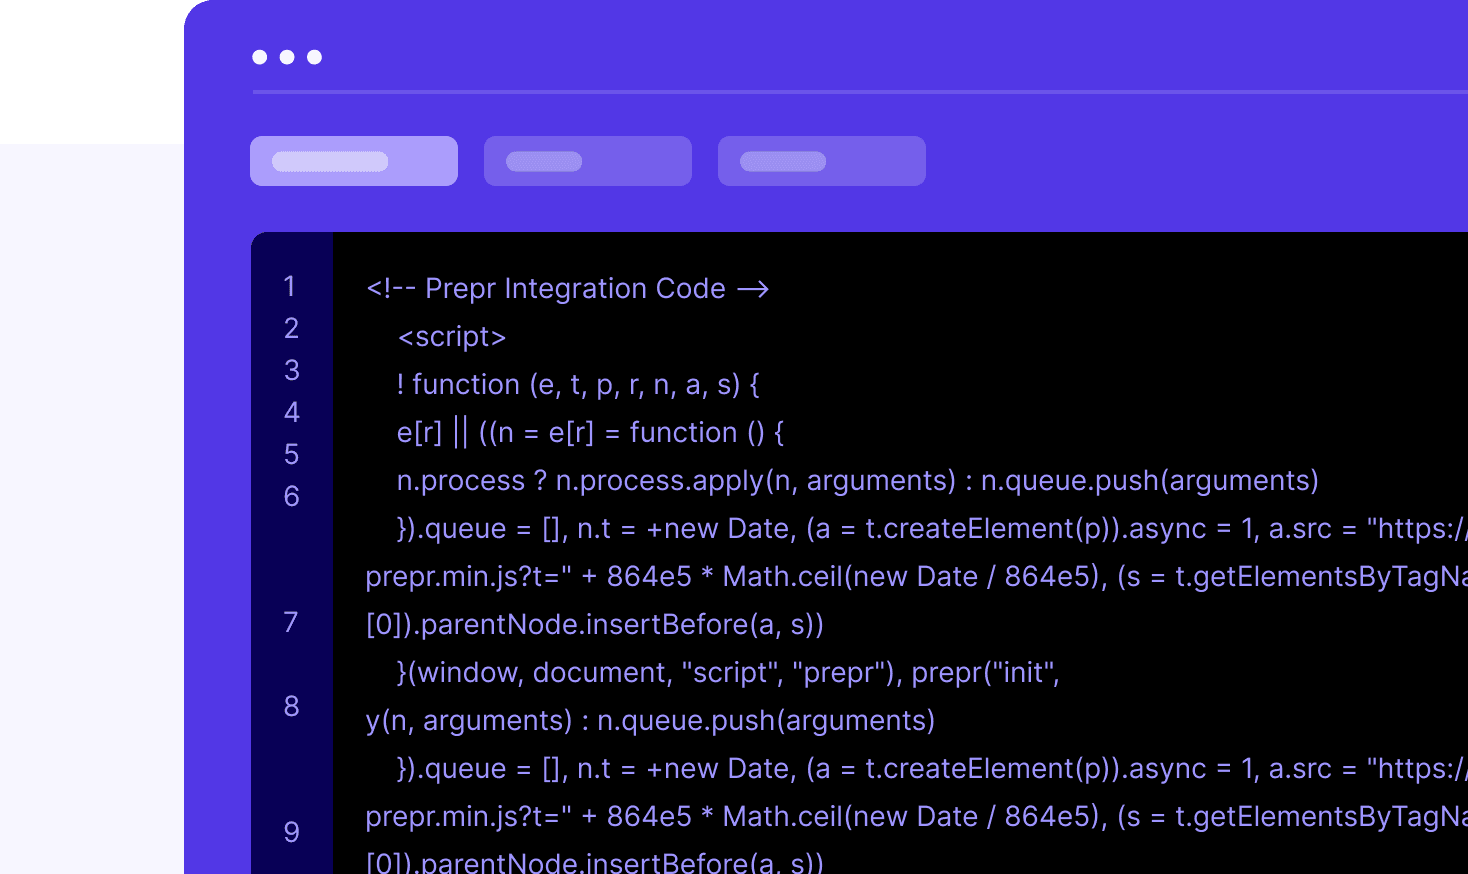Select line number 8 in gutter
Screen dimensions: 1468x874
tap(291, 707)
